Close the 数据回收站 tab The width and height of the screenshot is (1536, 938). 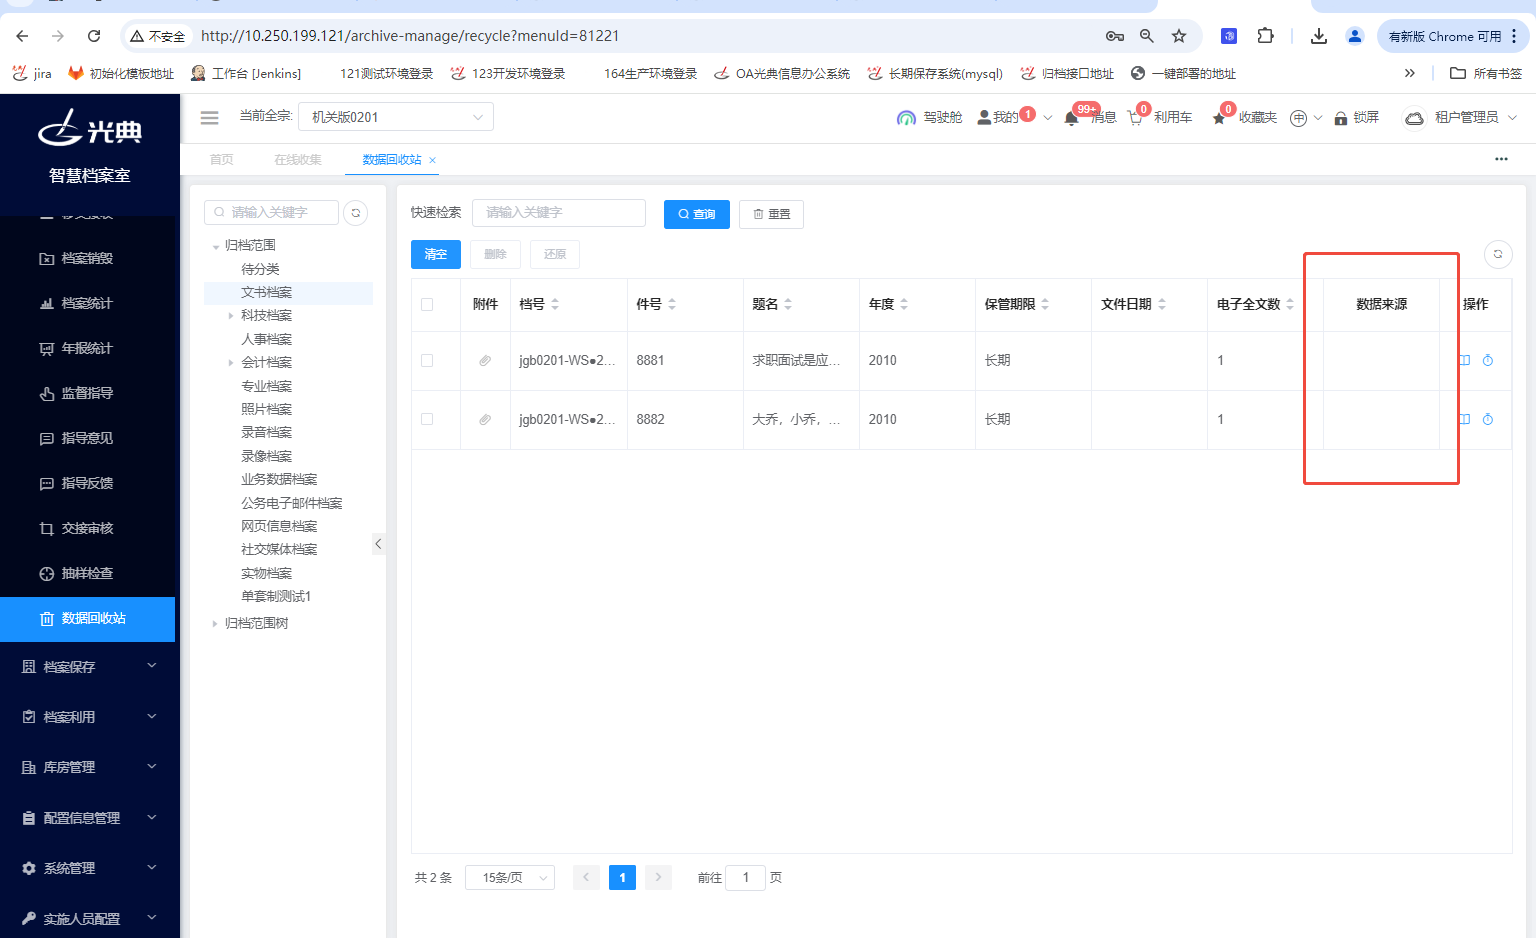[x=432, y=160]
